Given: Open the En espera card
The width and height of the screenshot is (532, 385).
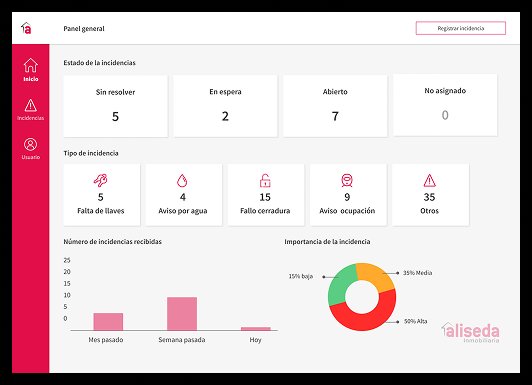Looking at the screenshot, I should (225, 106).
